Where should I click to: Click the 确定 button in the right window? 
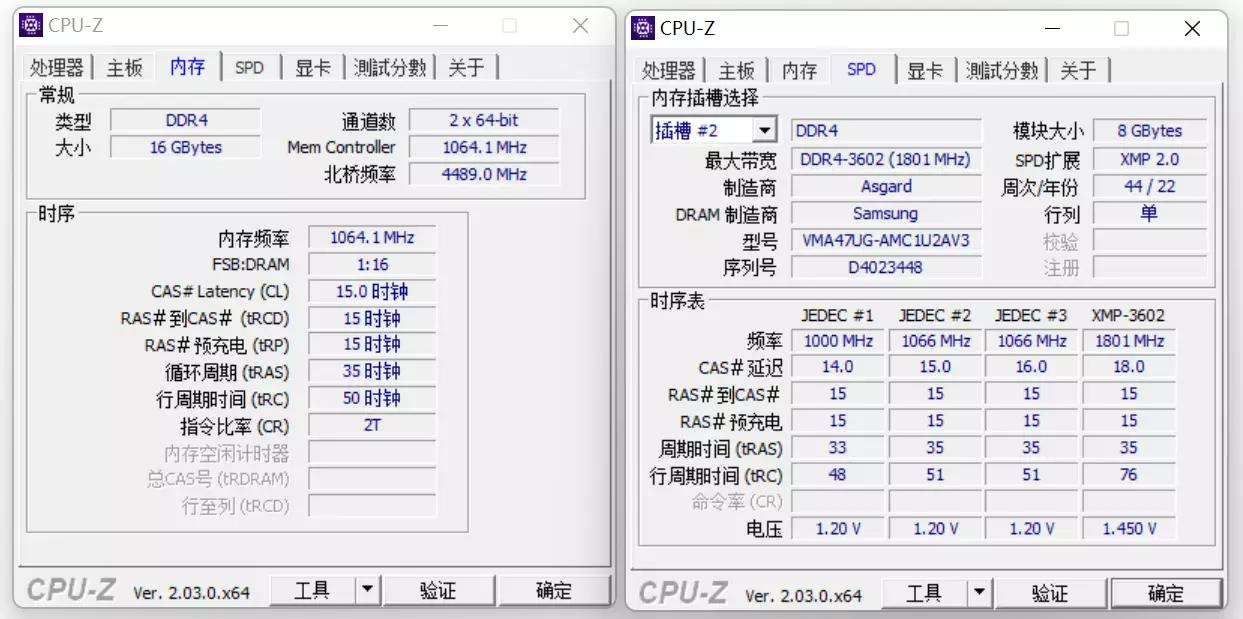tap(1166, 593)
